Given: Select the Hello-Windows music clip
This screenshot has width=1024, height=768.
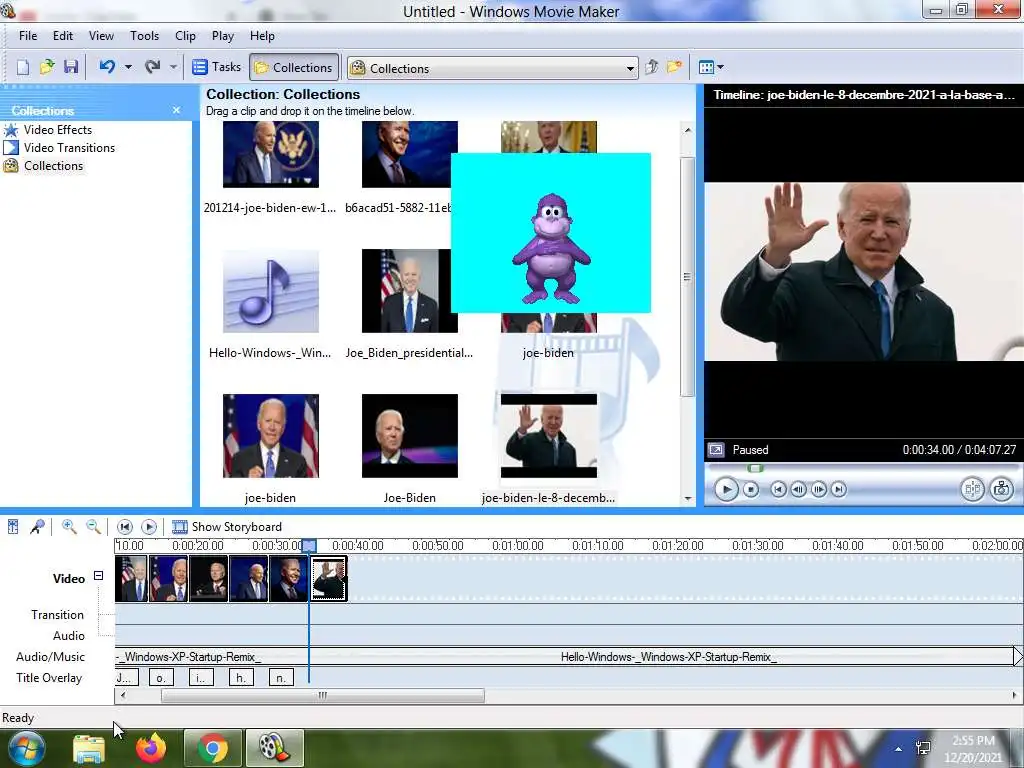Looking at the screenshot, I should point(270,291).
